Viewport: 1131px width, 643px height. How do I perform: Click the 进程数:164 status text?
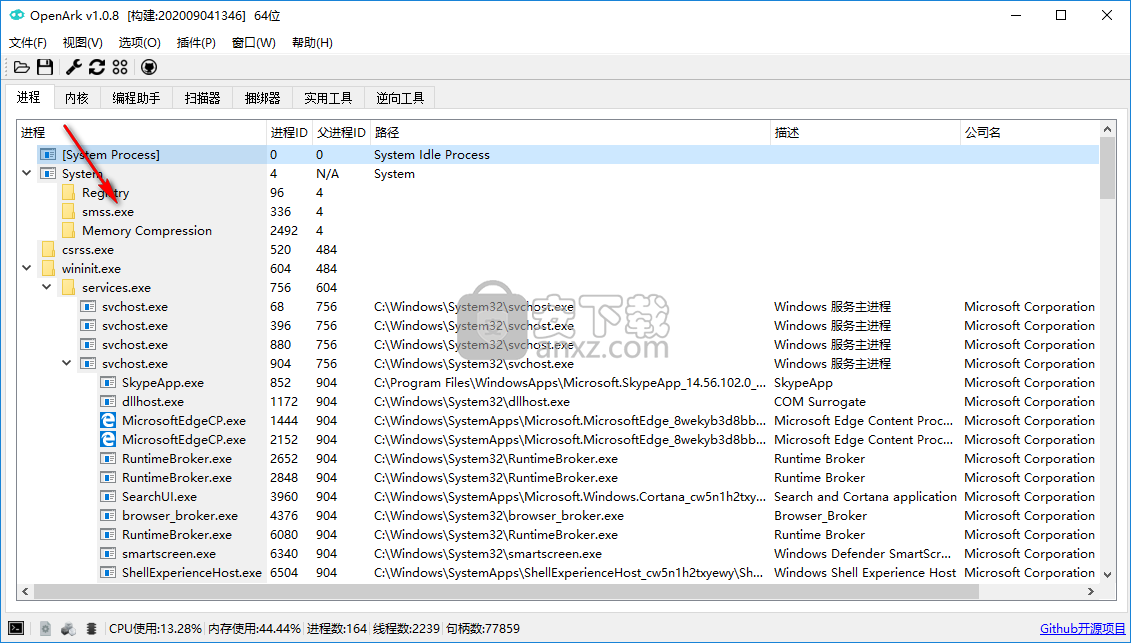click(x=337, y=629)
